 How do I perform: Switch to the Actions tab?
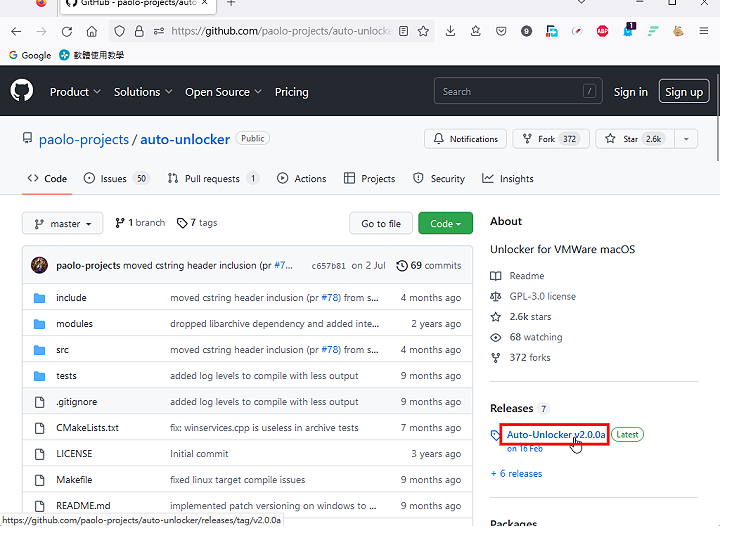coord(301,179)
